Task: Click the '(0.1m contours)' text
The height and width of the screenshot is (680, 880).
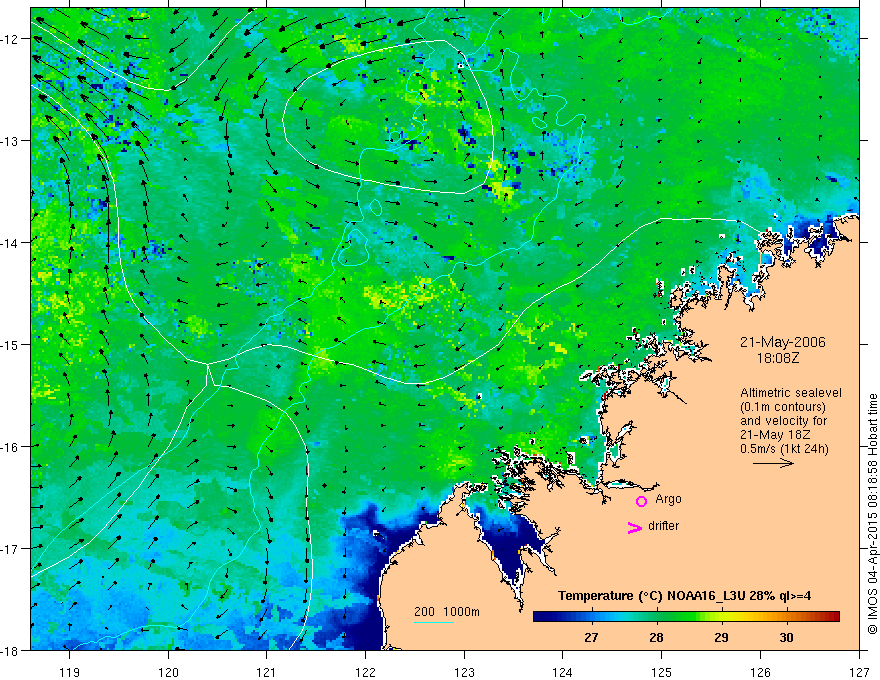Action: tap(783, 407)
